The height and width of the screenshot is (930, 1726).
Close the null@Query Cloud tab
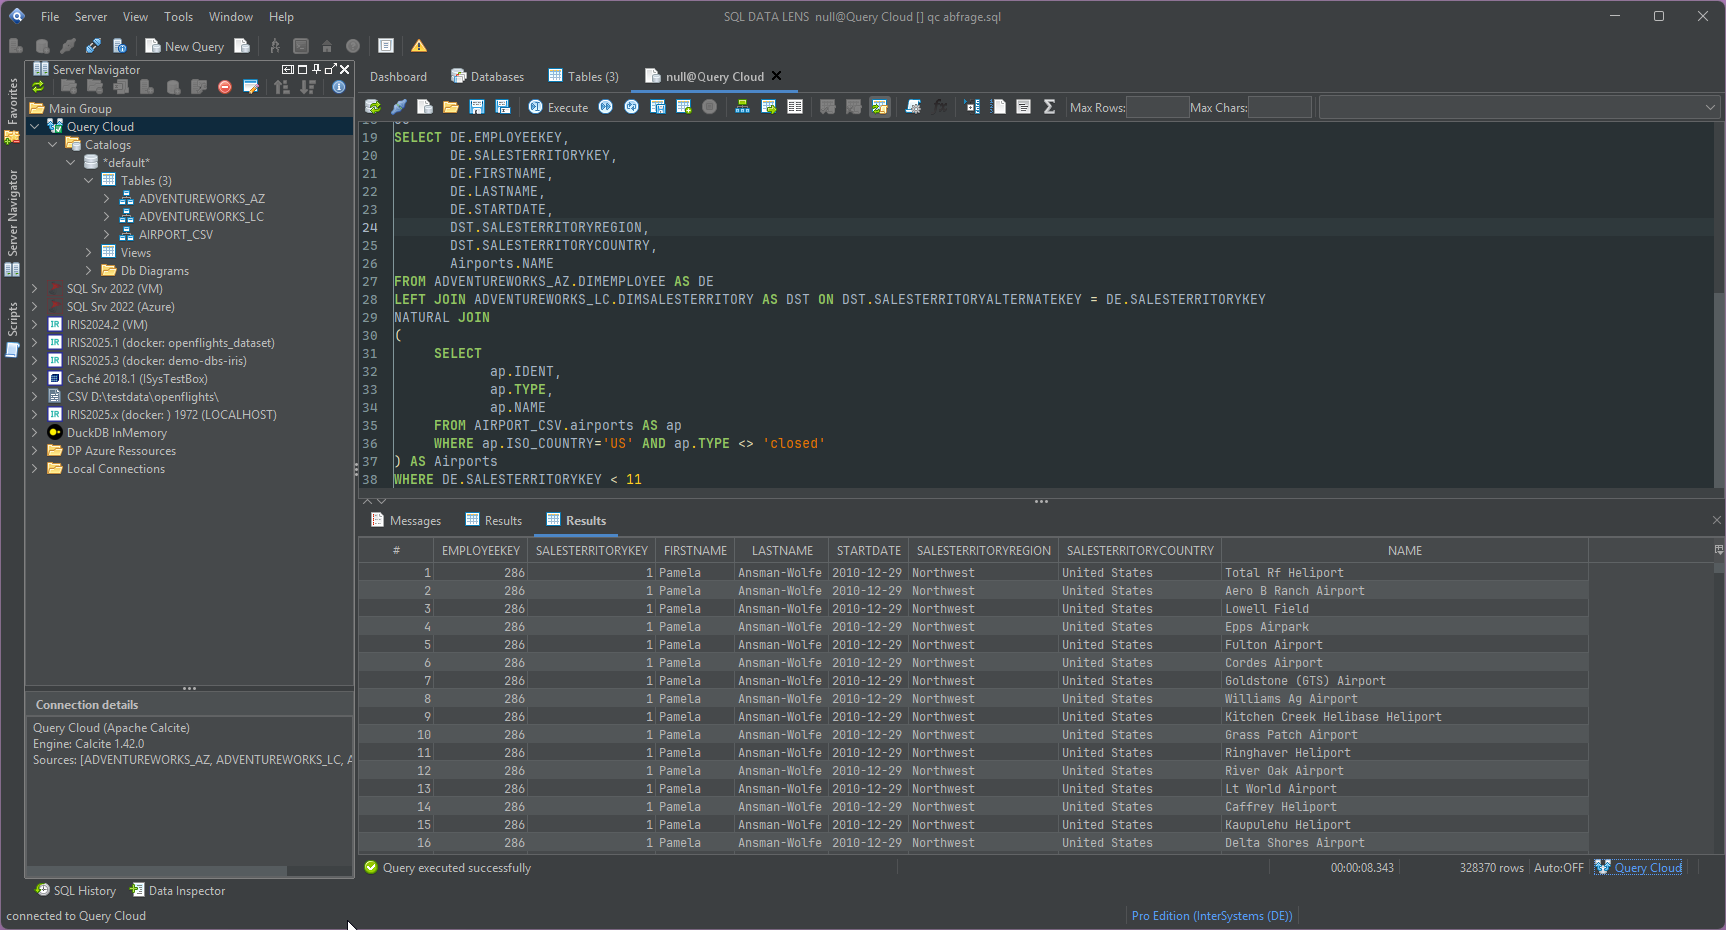(777, 76)
